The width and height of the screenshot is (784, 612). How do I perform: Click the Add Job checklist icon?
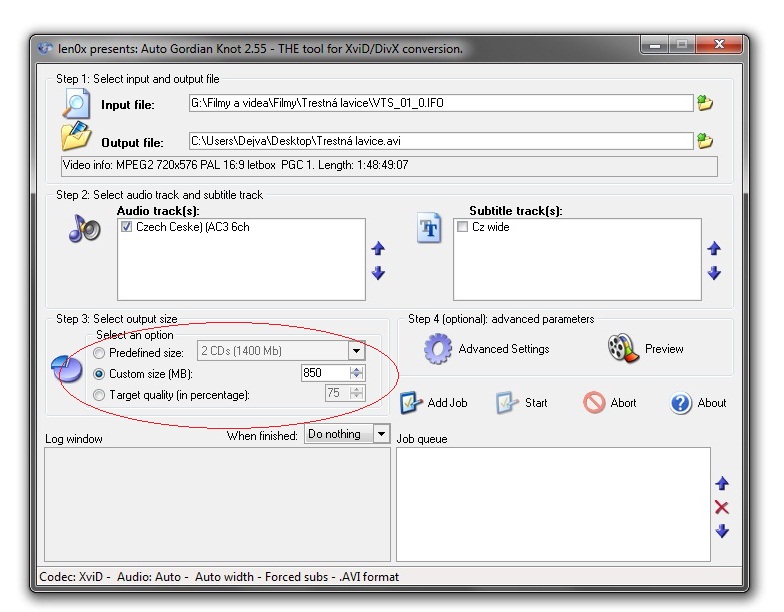410,402
